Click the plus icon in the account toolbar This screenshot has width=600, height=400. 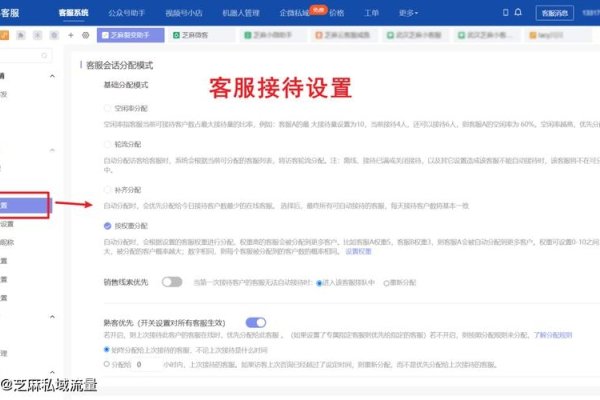71,35
